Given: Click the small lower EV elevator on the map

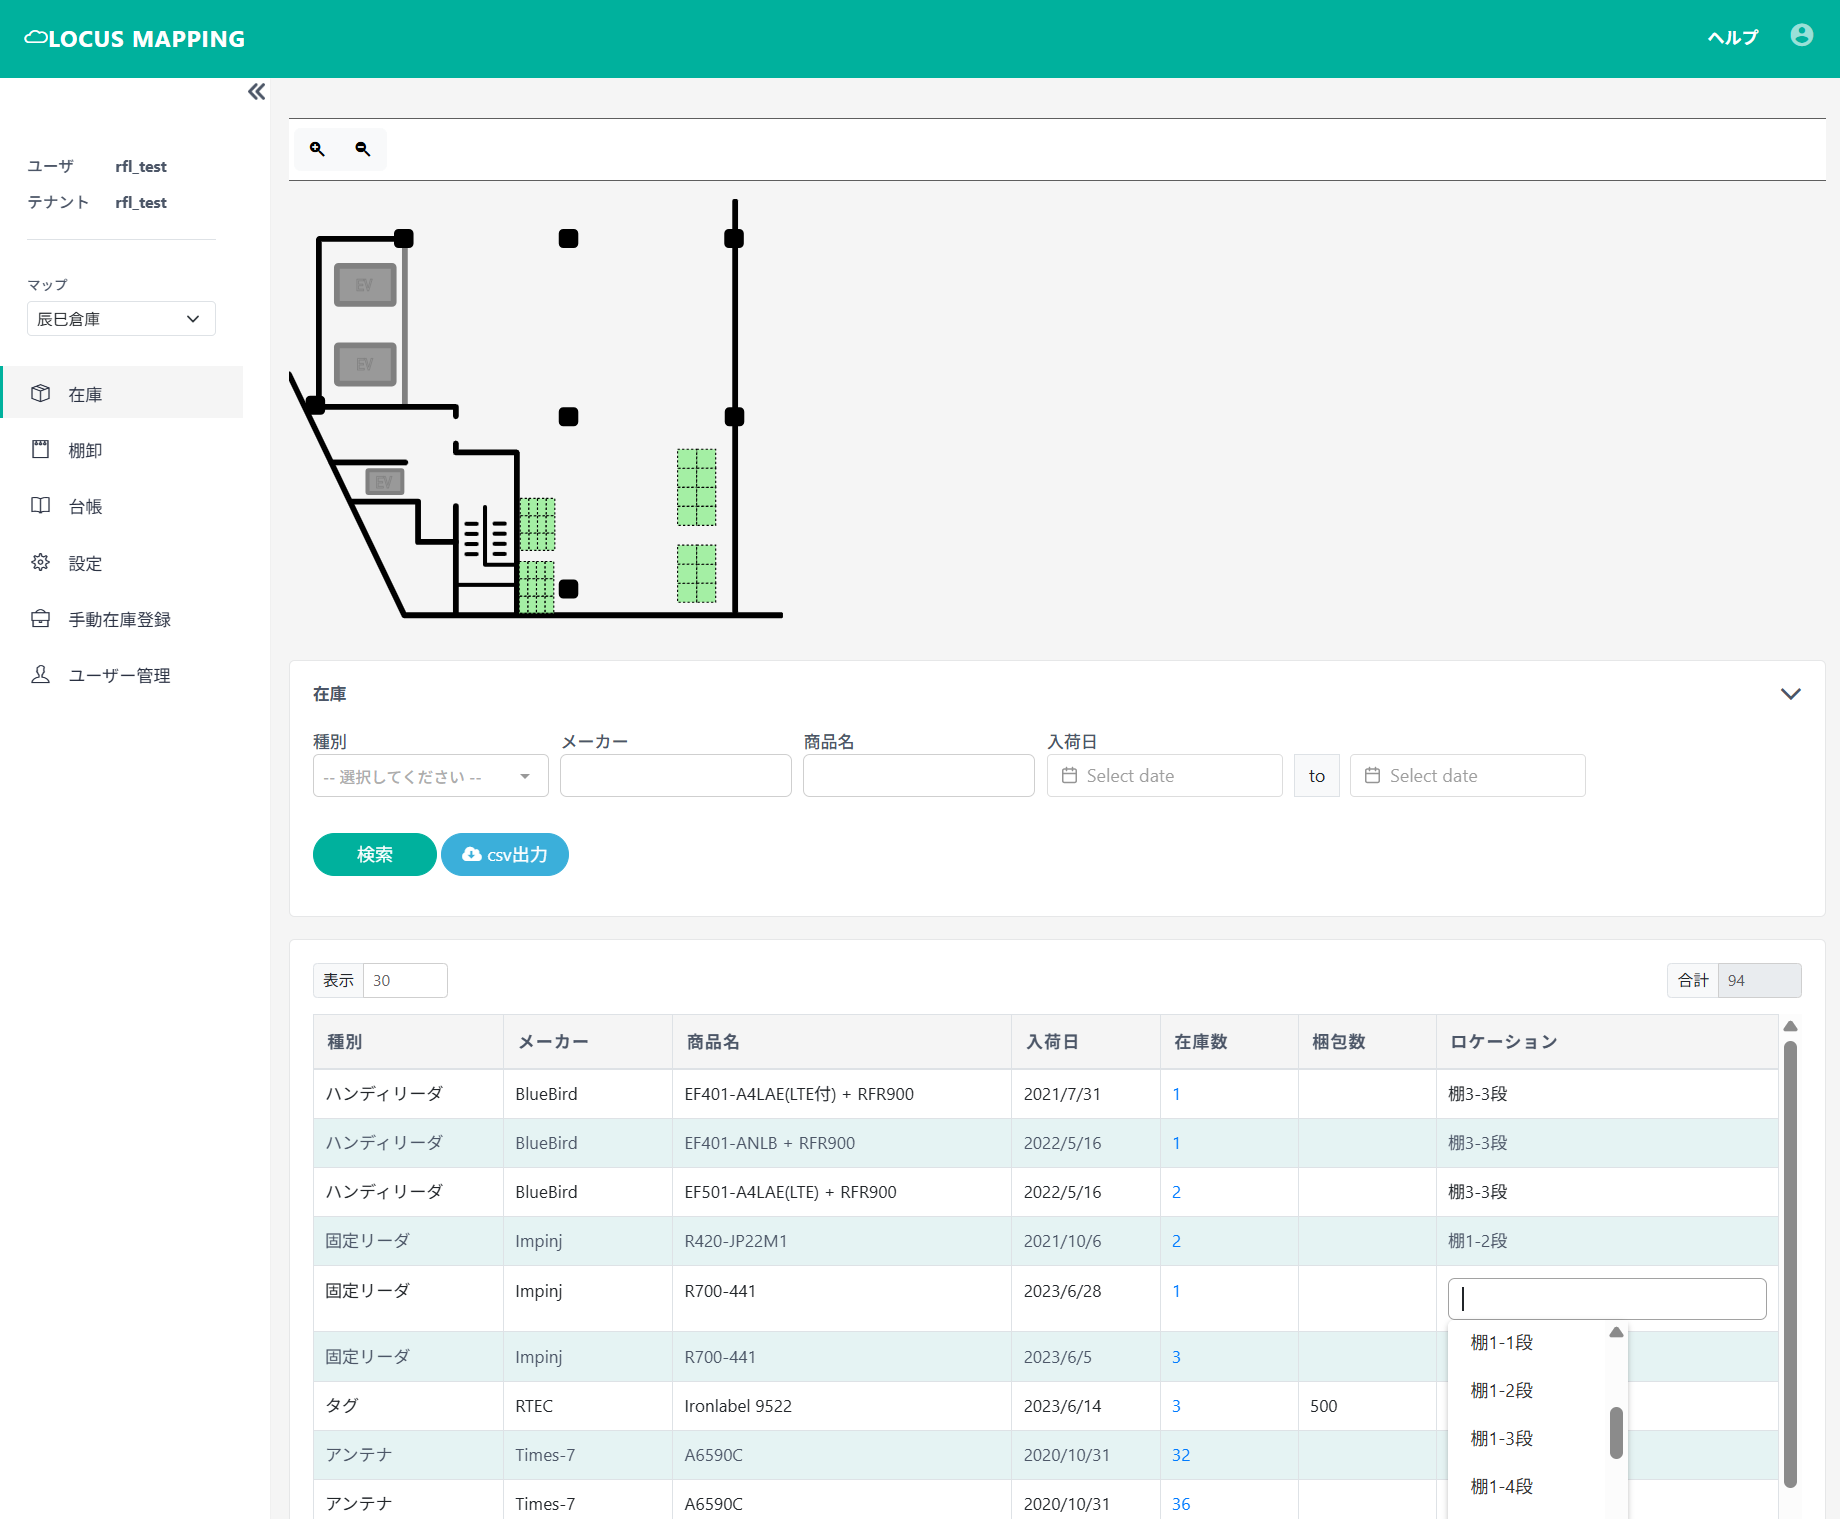Looking at the screenshot, I should click(384, 482).
